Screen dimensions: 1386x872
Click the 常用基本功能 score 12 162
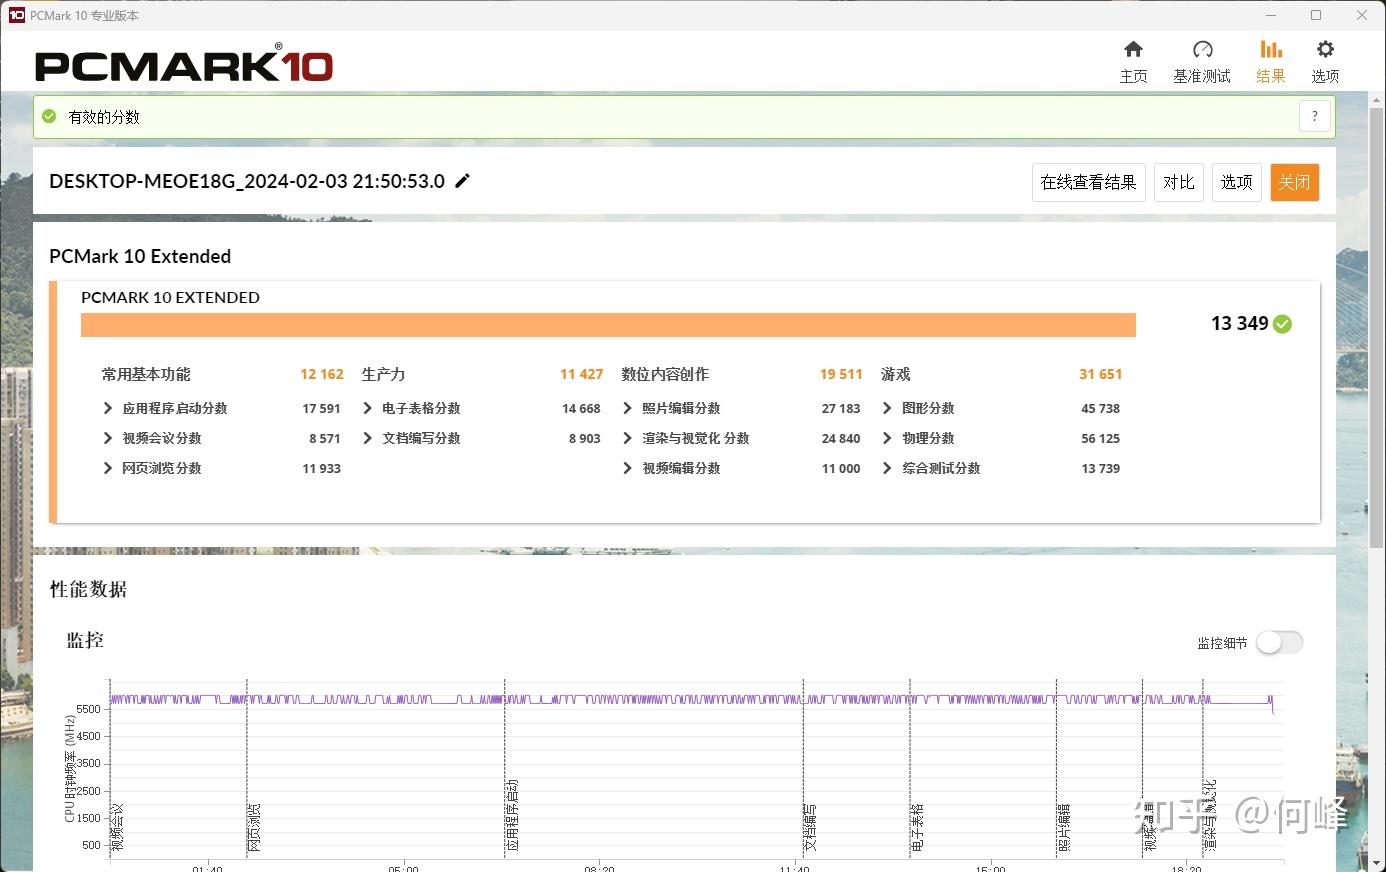[322, 374]
